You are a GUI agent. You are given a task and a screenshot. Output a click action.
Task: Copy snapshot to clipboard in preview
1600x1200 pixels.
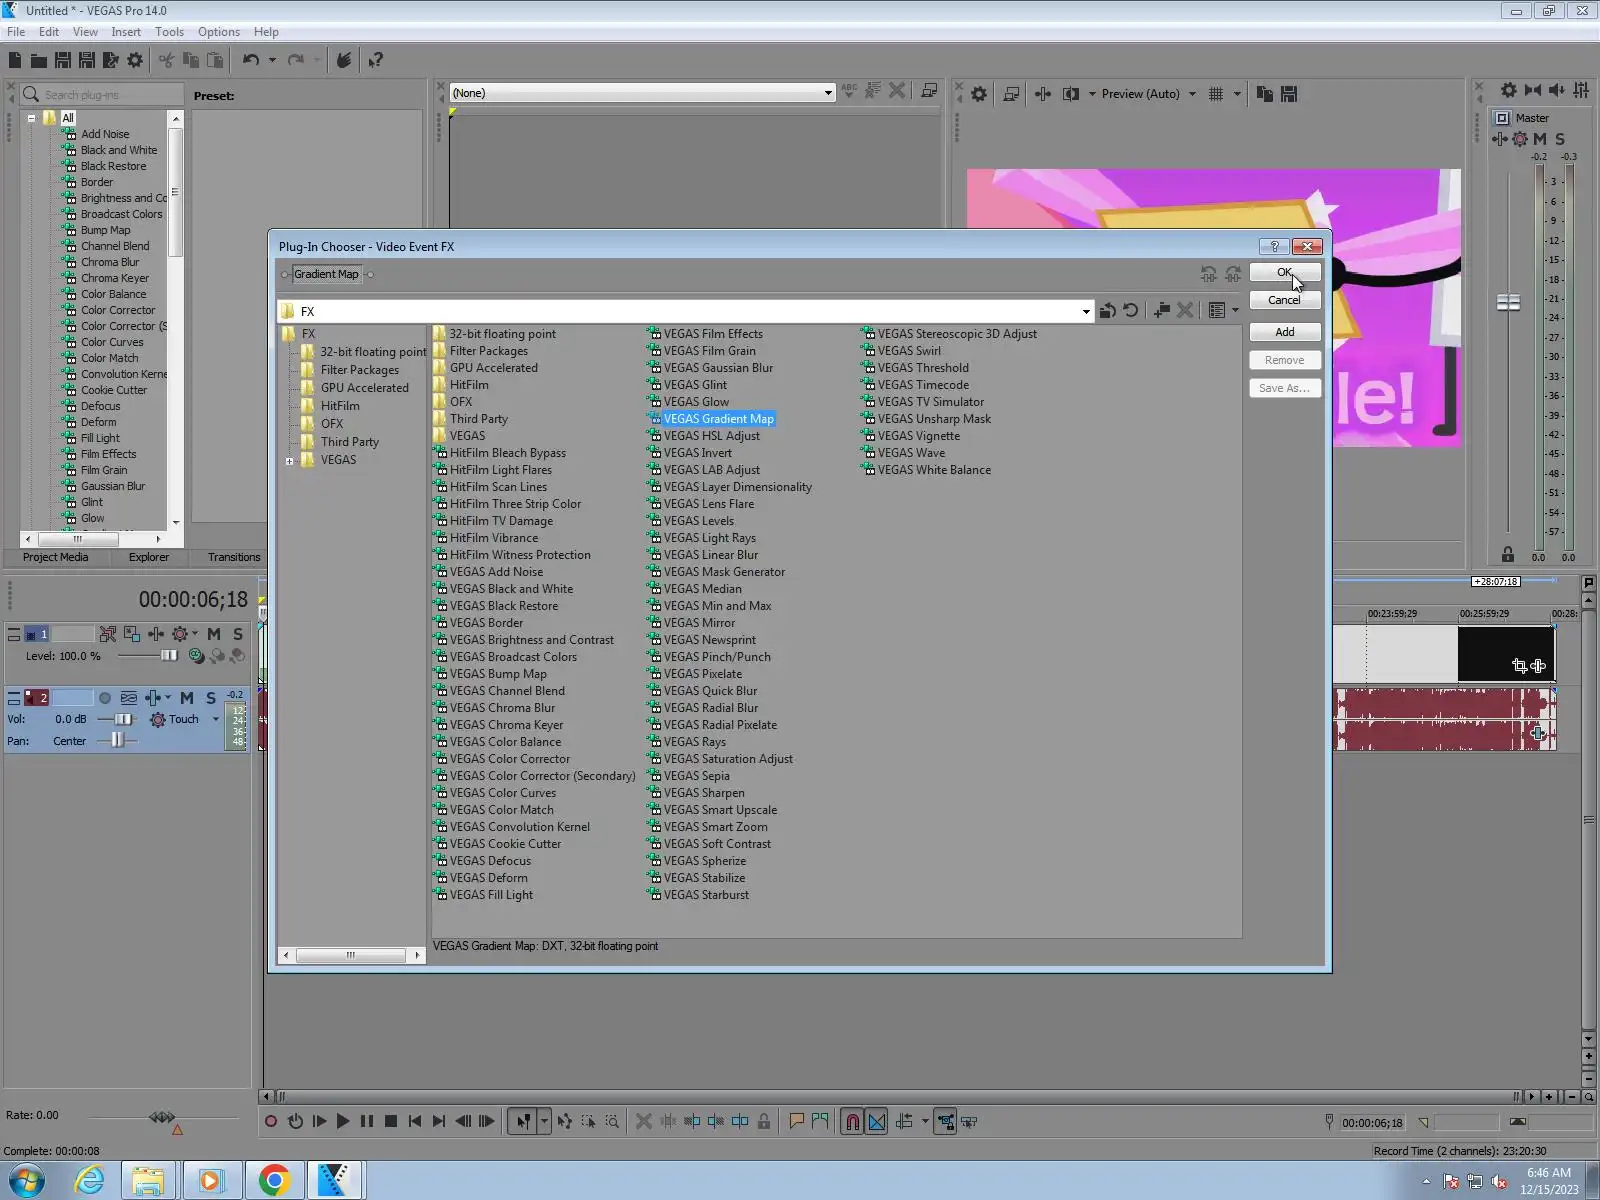(x=1265, y=94)
